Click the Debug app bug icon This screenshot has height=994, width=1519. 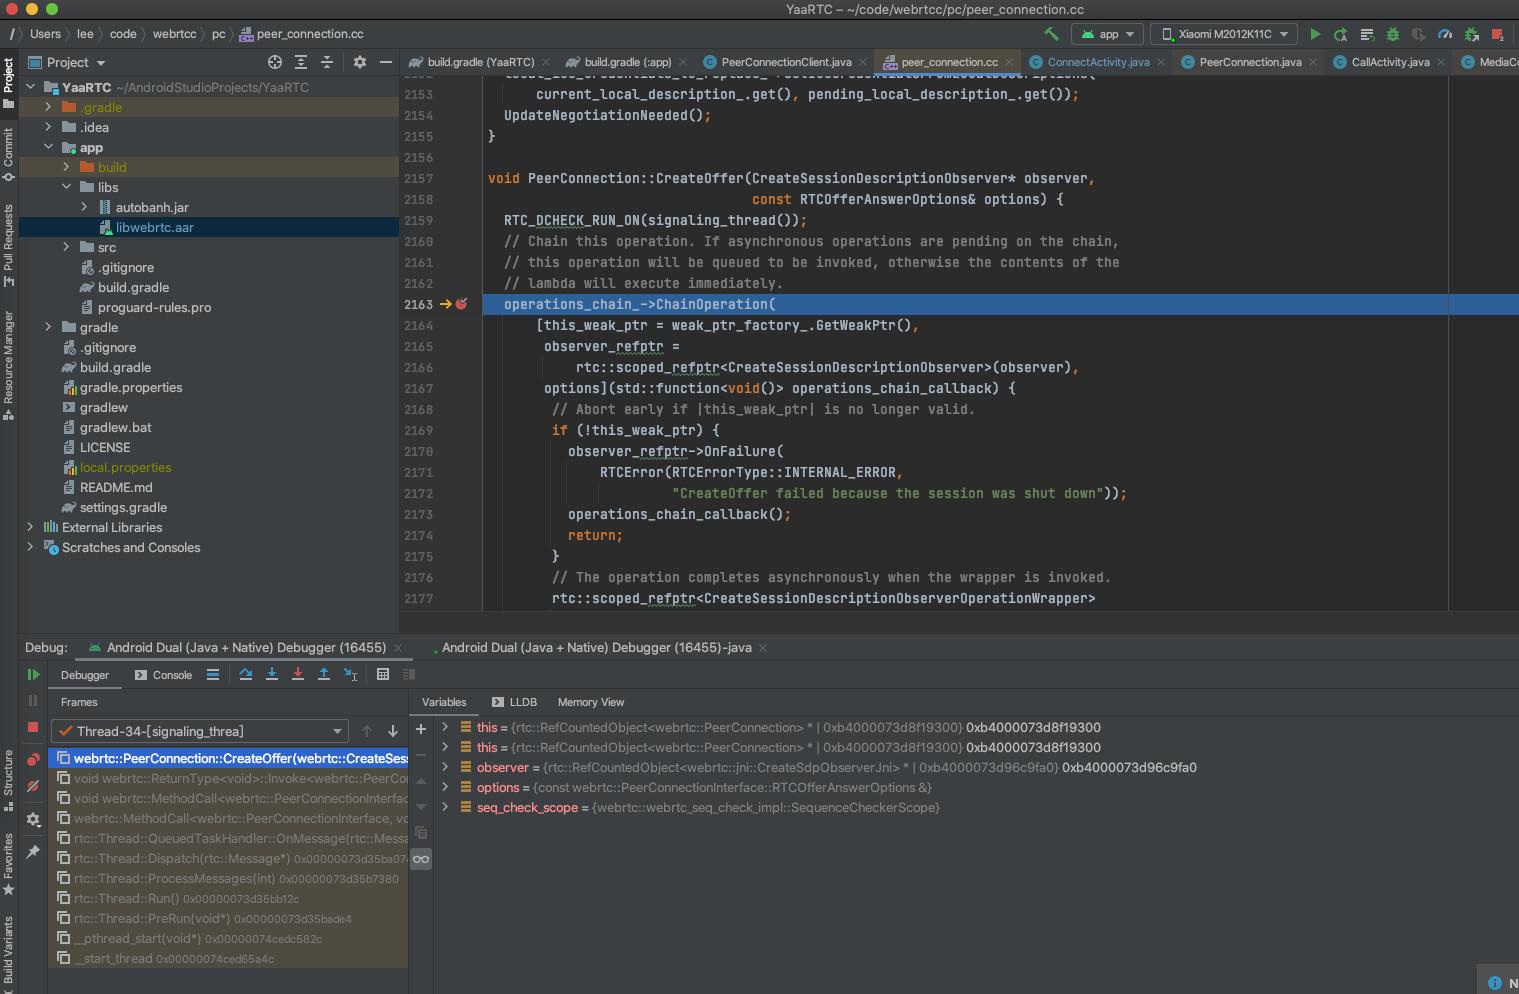(1393, 34)
